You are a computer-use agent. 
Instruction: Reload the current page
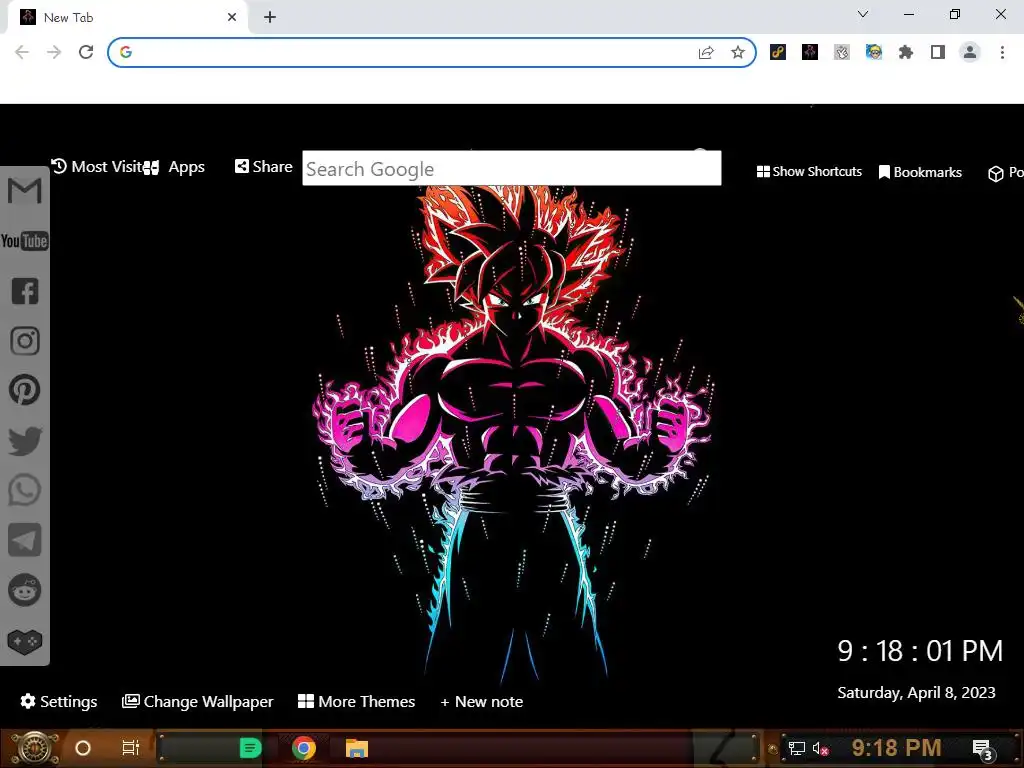(x=86, y=52)
